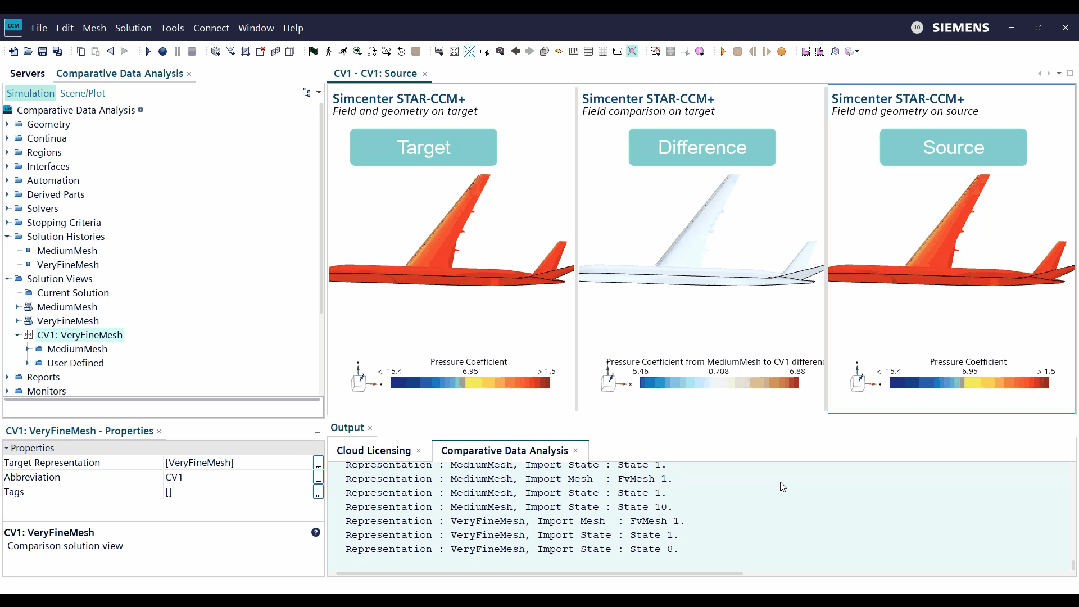Screen dimensions: 1079x607
Task: Open the Solution menu
Action: pyautogui.click(x=133, y=28)
